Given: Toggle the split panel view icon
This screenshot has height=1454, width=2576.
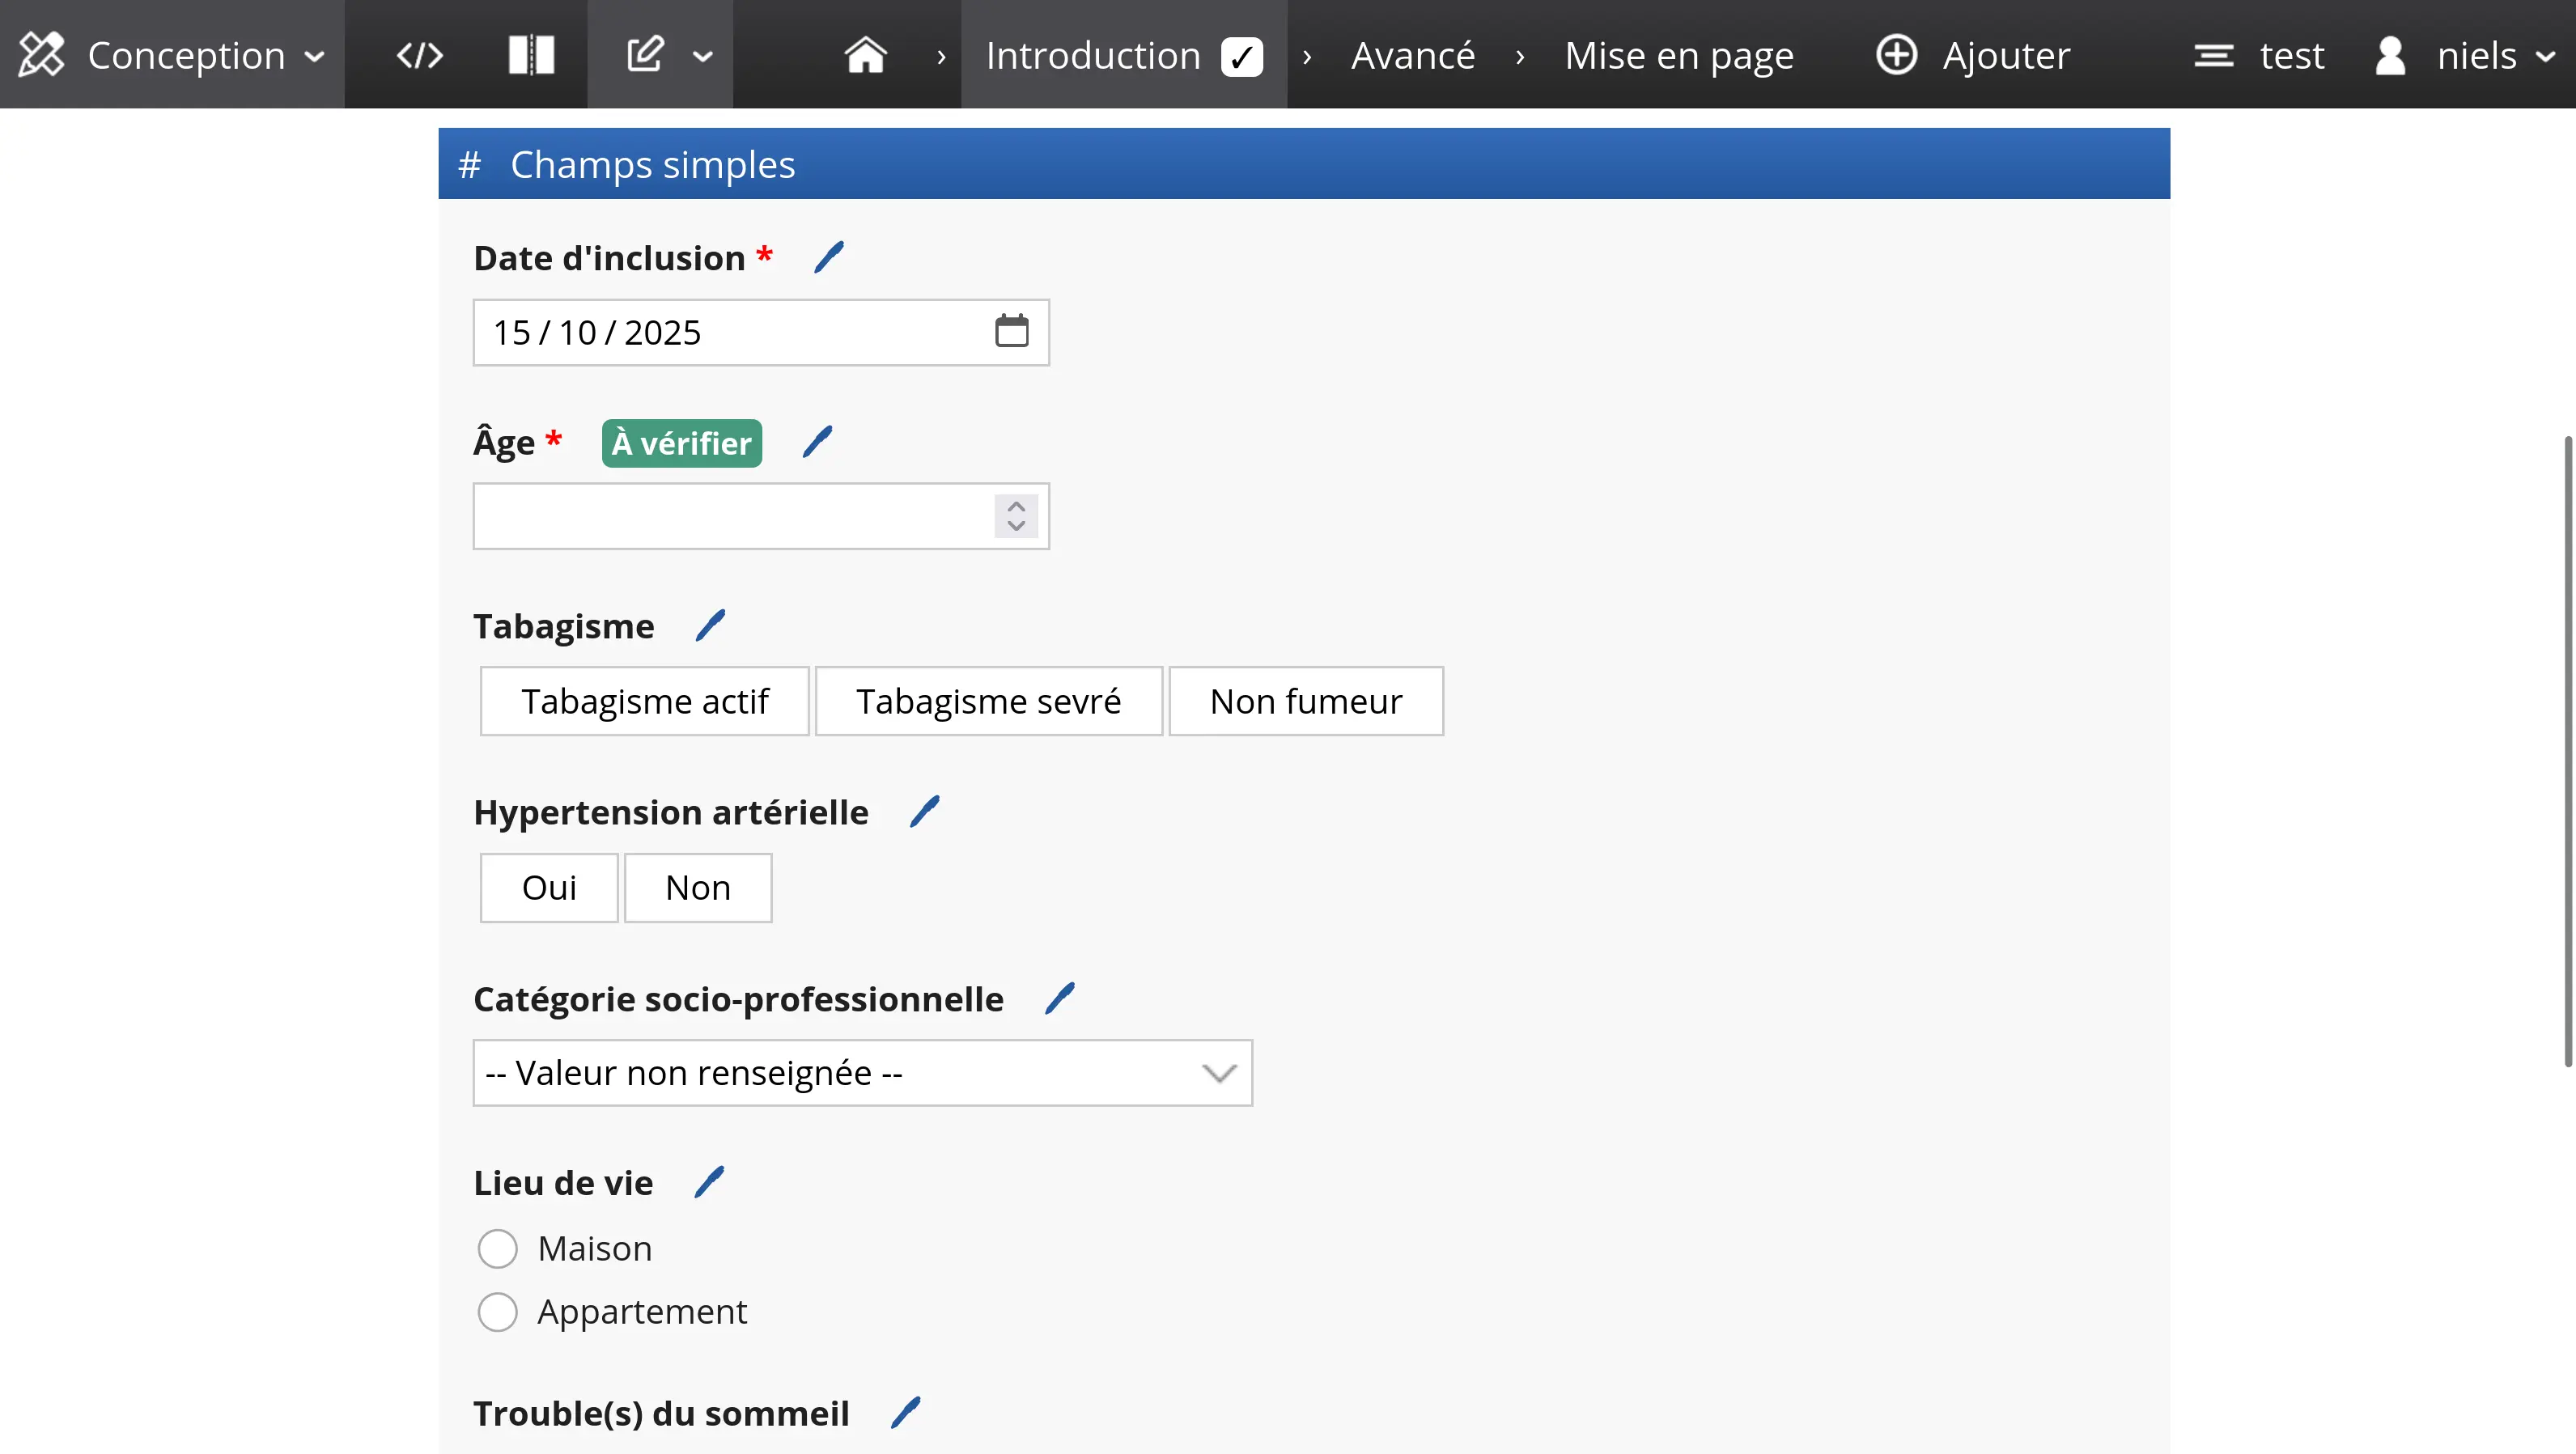Looking at the screenshot, I should point(530,55).
